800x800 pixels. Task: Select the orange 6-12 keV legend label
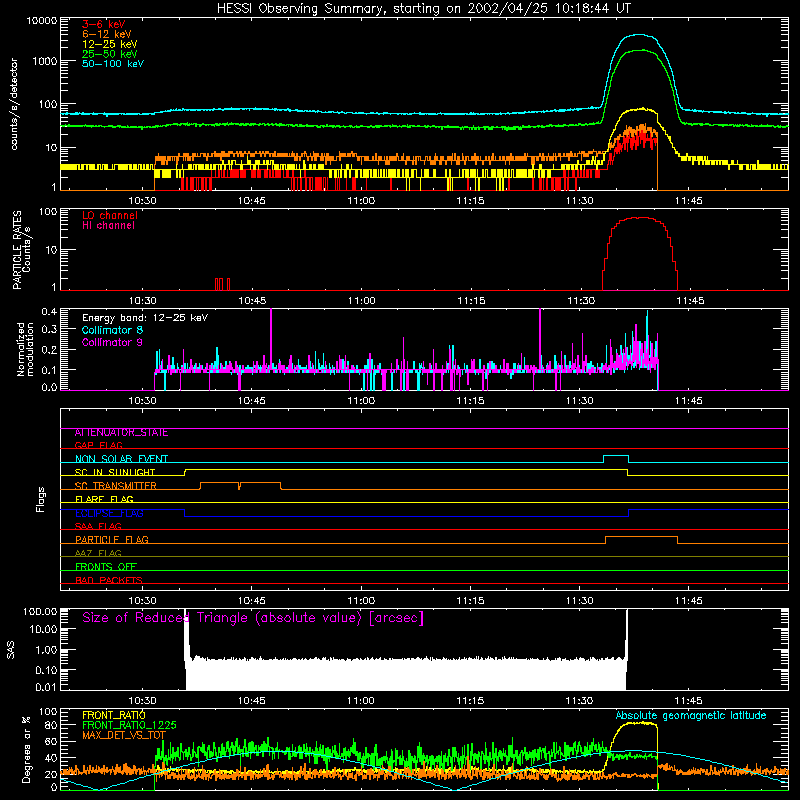(x=107, y=34)
